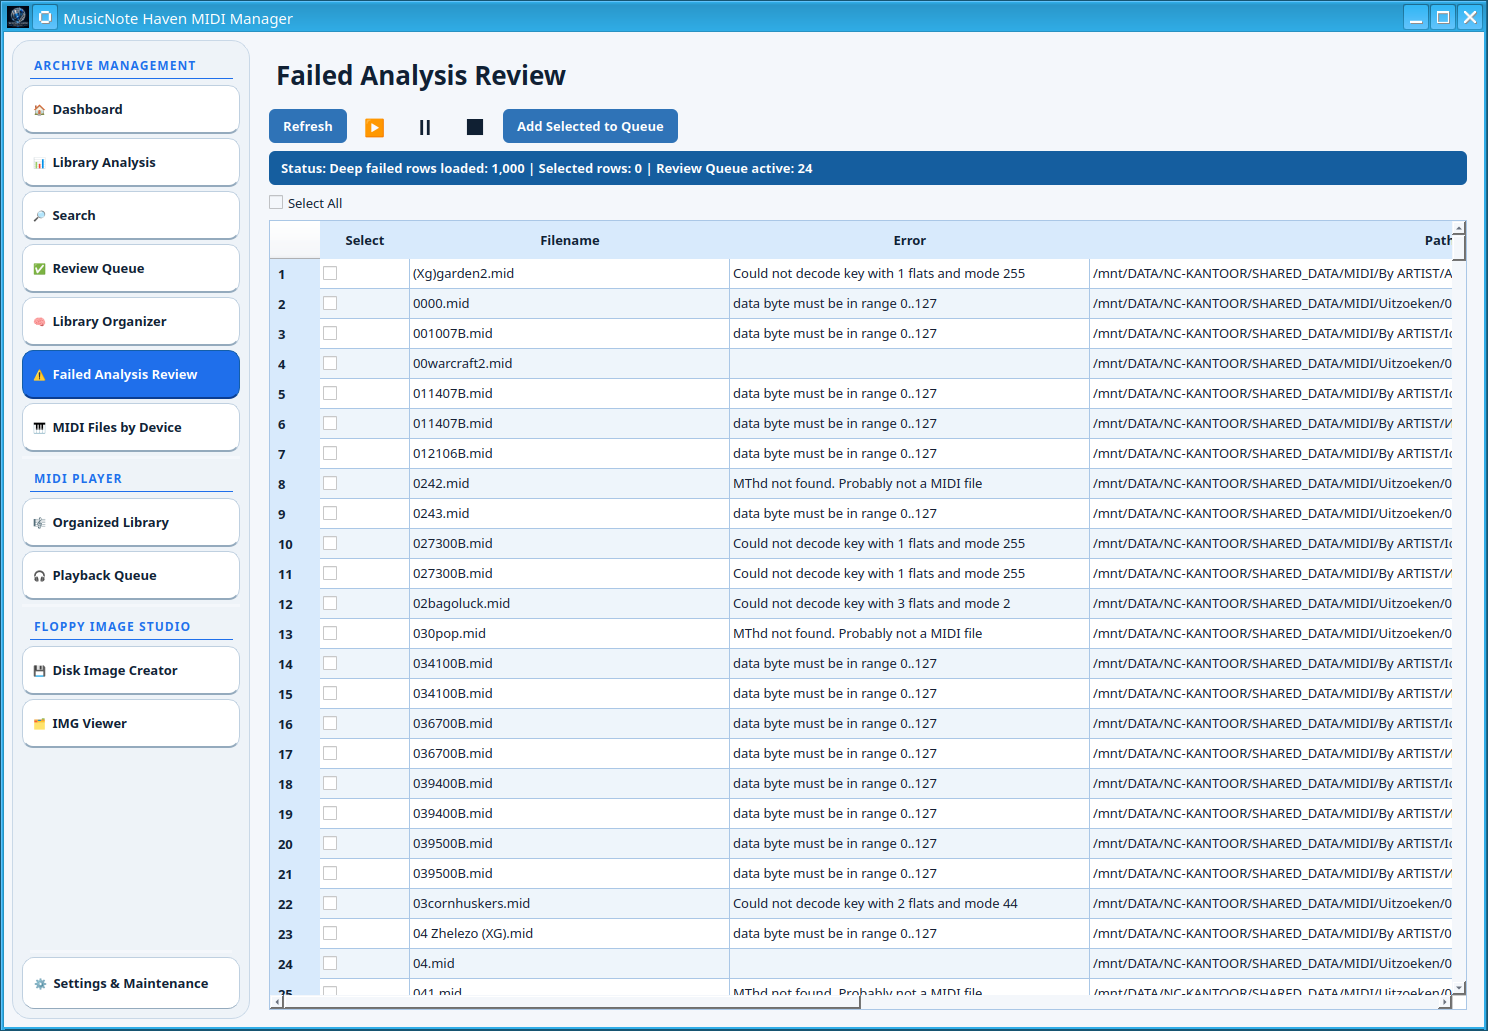Click filename cell 04.mid

tap(570, 964)
